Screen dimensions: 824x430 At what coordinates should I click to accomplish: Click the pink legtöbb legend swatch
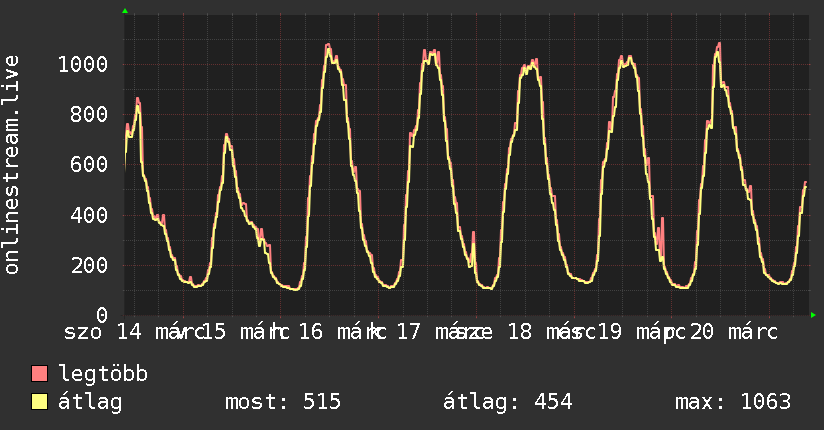click(x=39, y=374)
